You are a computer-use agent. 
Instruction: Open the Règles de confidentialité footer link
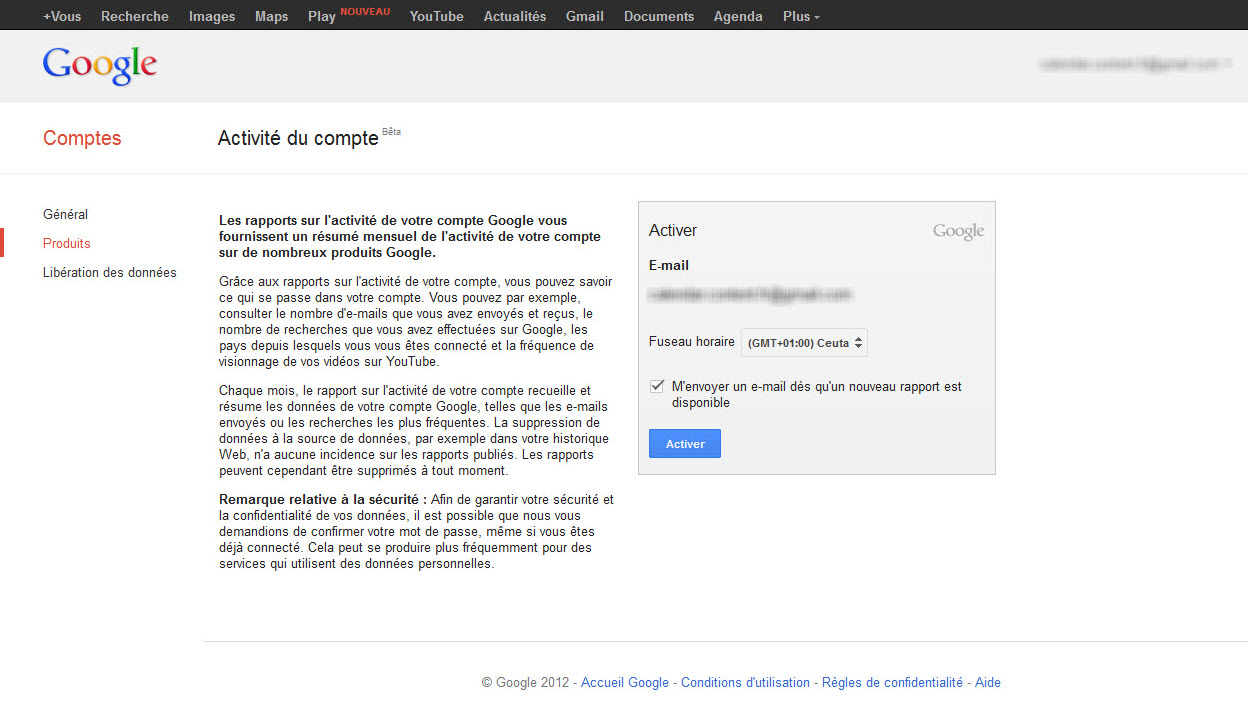pyautogui.click(x=892, y=683)
